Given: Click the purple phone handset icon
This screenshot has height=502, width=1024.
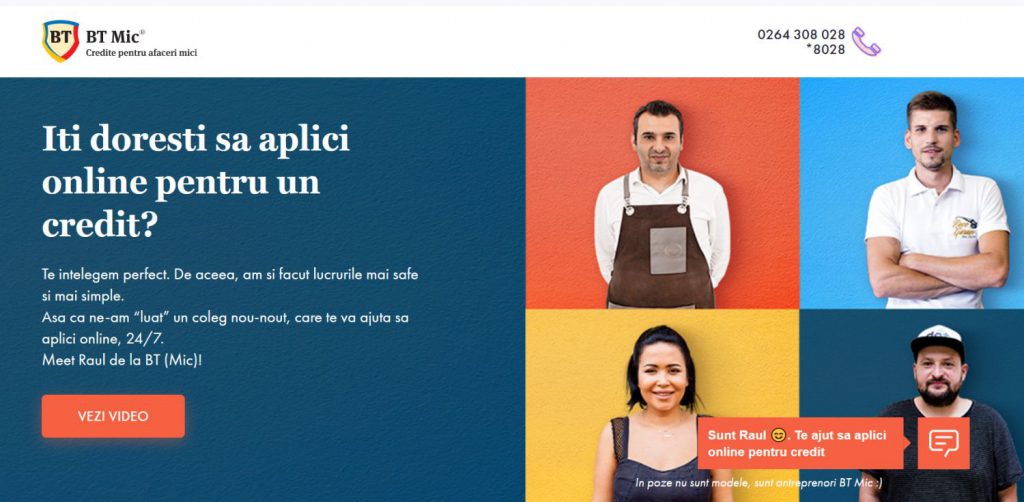Looking at the screenshot, I should coord(866,42).
